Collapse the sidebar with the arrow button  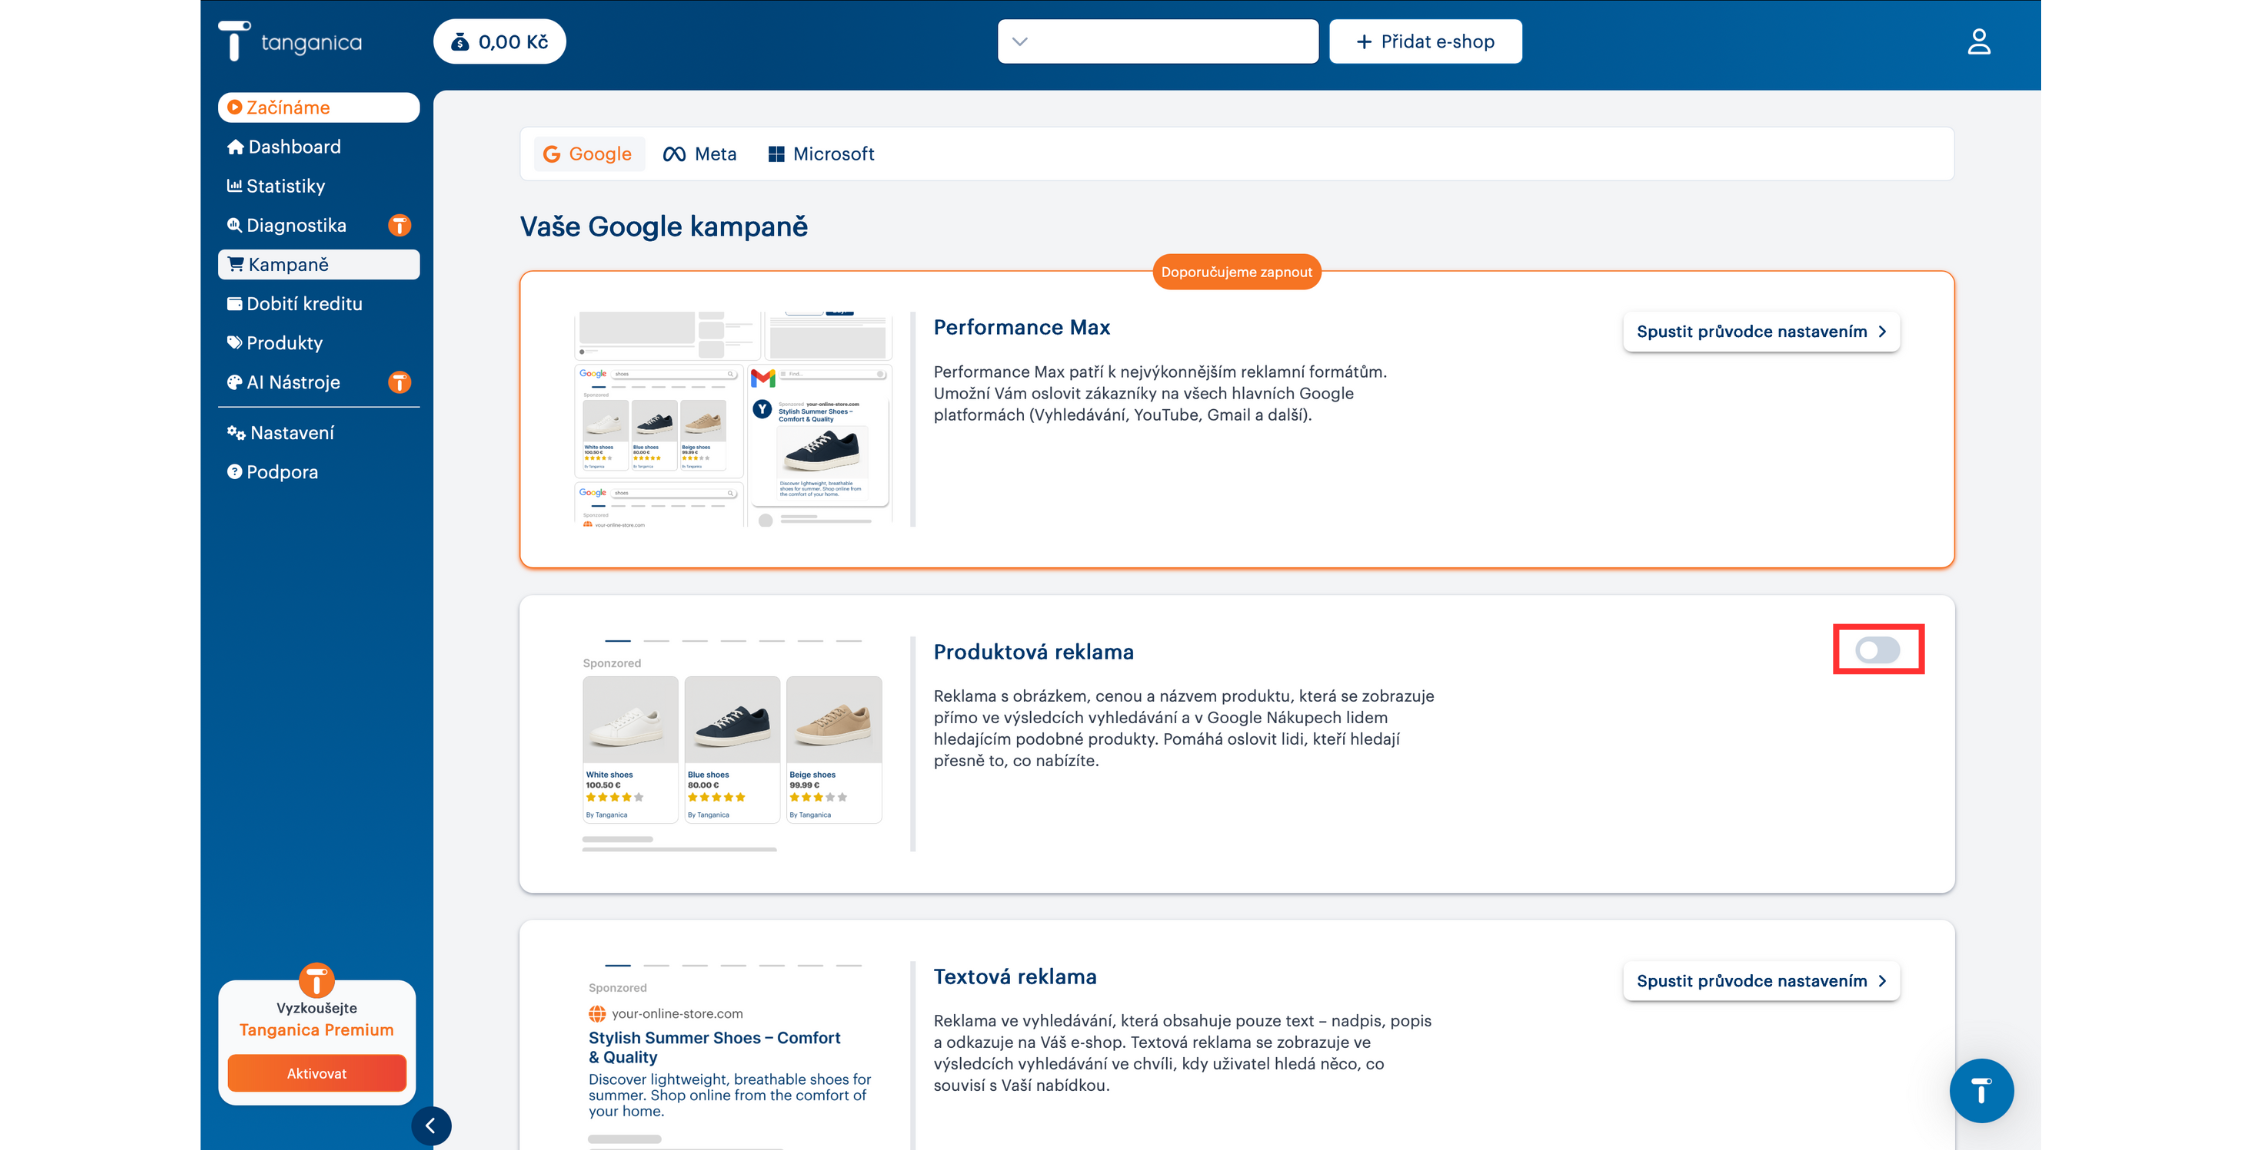(x=431, y=1126)
